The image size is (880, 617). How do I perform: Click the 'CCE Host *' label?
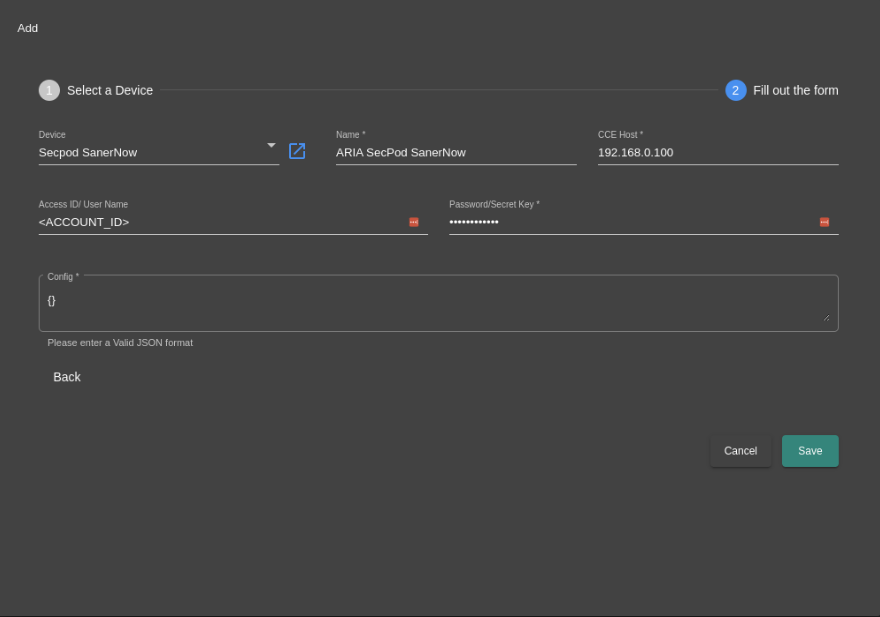tap(620, 135)
